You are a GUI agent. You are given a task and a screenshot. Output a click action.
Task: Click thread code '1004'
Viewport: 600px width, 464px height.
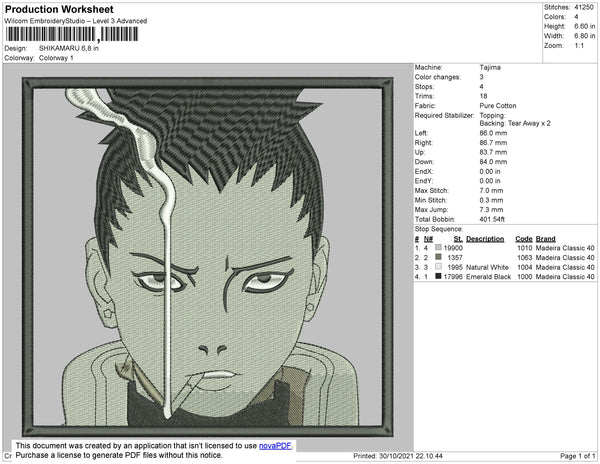[x=525, y=267]
